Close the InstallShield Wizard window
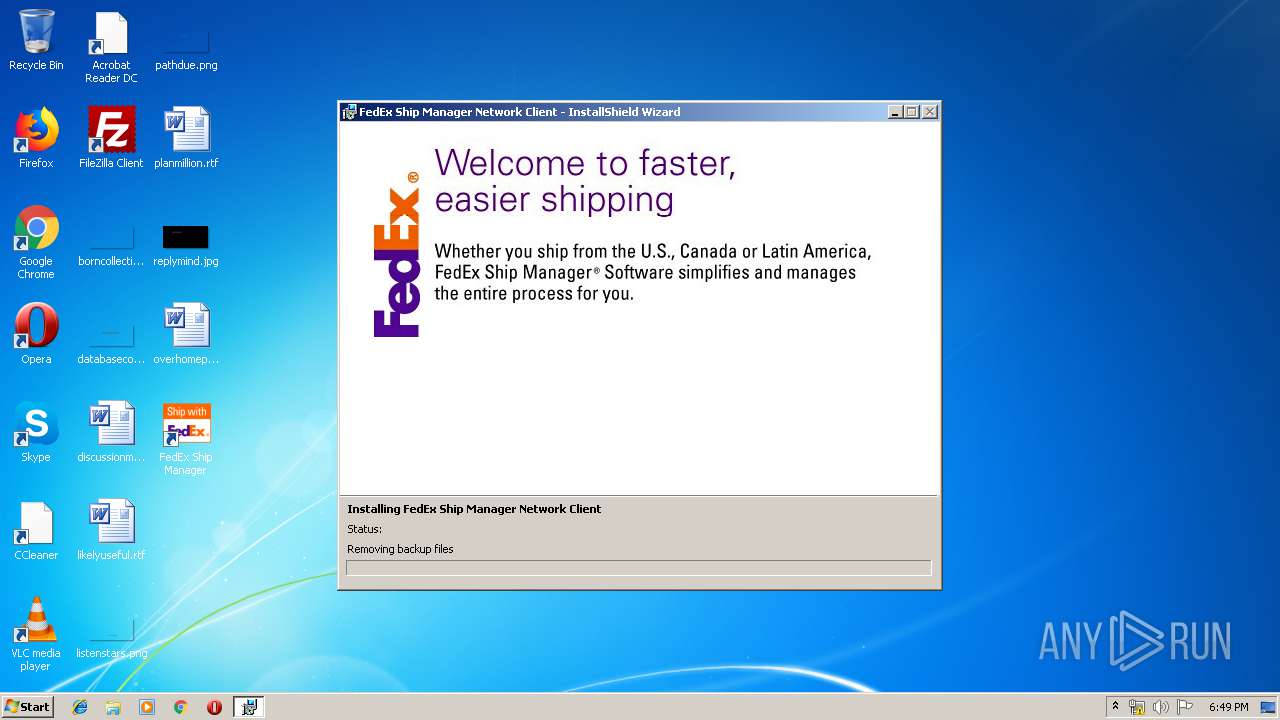This screenshot has height=720, width=1280. [930, 112]
